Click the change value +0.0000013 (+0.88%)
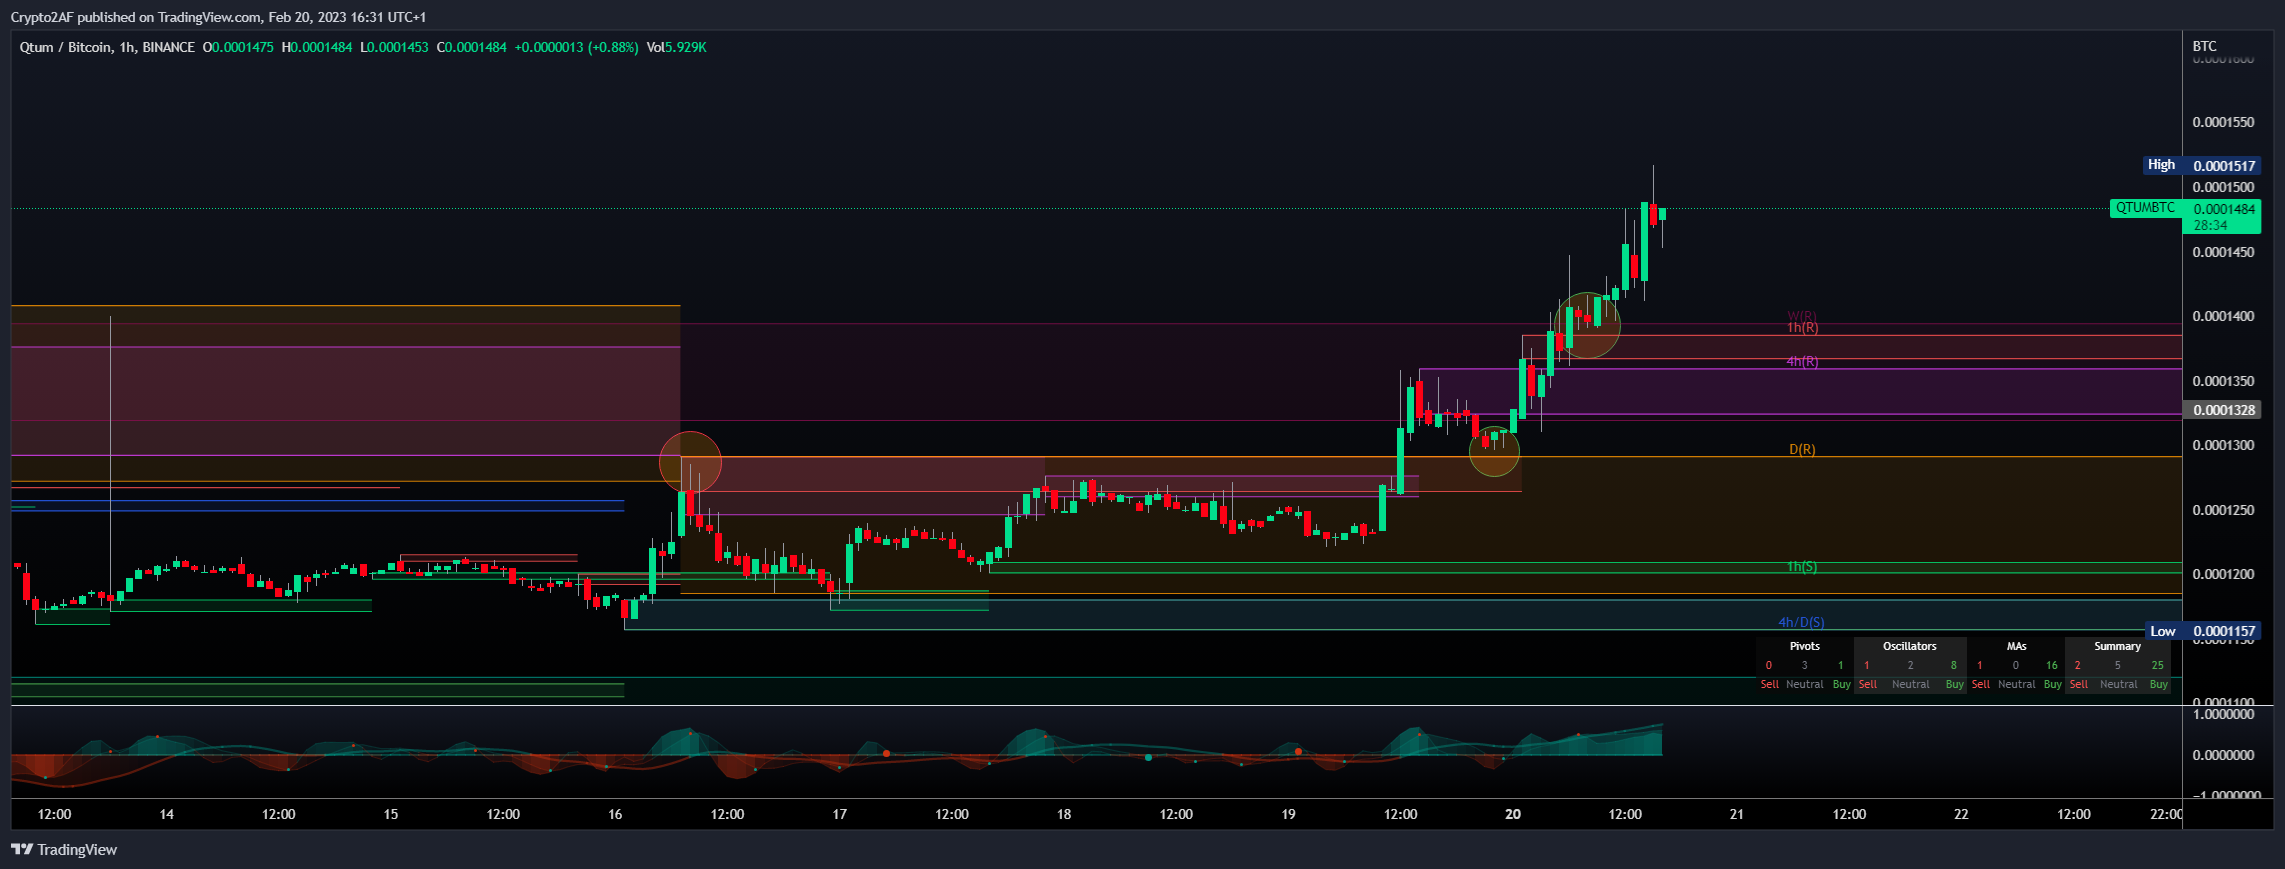The height and width of the screenshot is (869, 2285). click(576, 47)
